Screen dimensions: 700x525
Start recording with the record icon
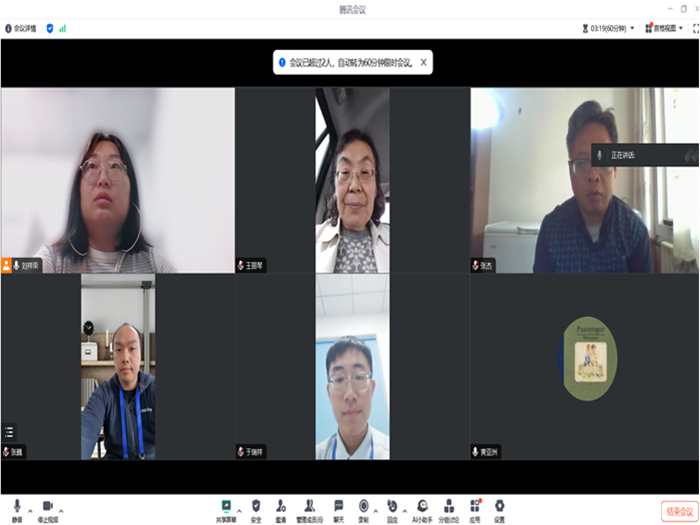[364, 507]
